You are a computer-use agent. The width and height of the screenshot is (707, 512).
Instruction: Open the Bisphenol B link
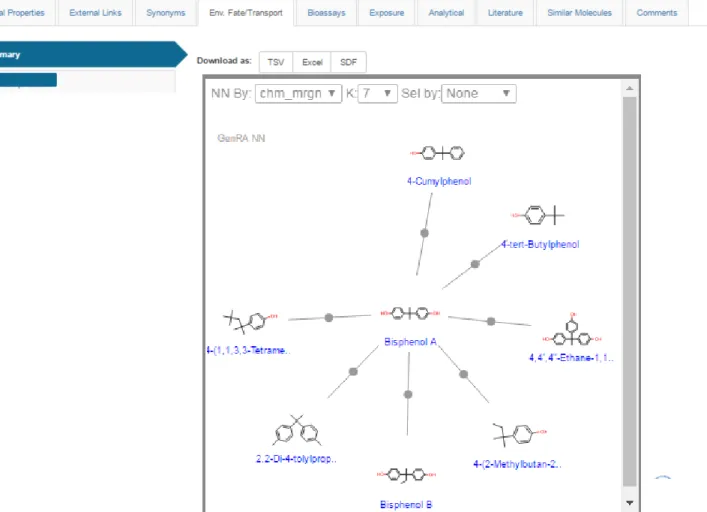click(x=406, y=504)
